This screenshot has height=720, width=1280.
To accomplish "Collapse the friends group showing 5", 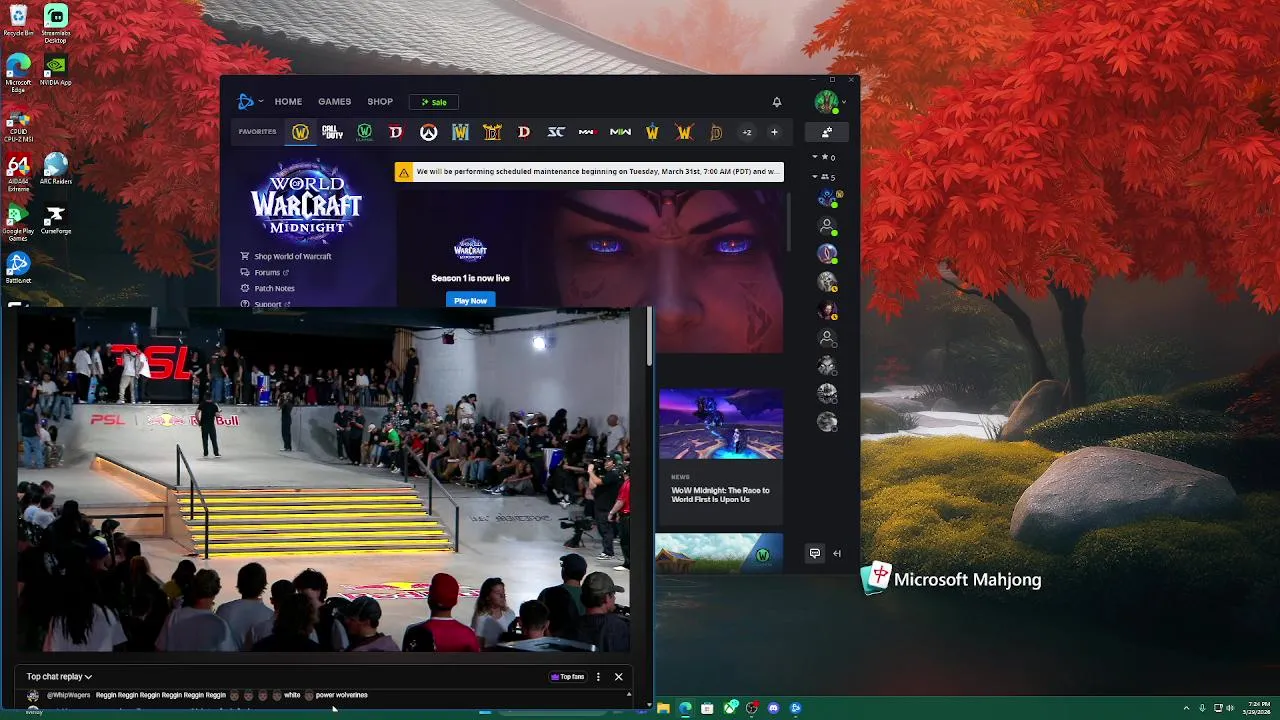I will click(824, 177).
